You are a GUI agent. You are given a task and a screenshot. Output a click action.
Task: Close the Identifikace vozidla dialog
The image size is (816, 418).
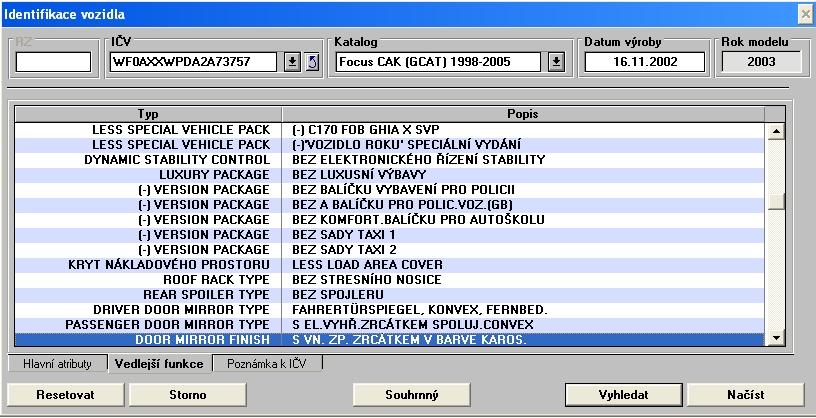(x=804, y=13)
